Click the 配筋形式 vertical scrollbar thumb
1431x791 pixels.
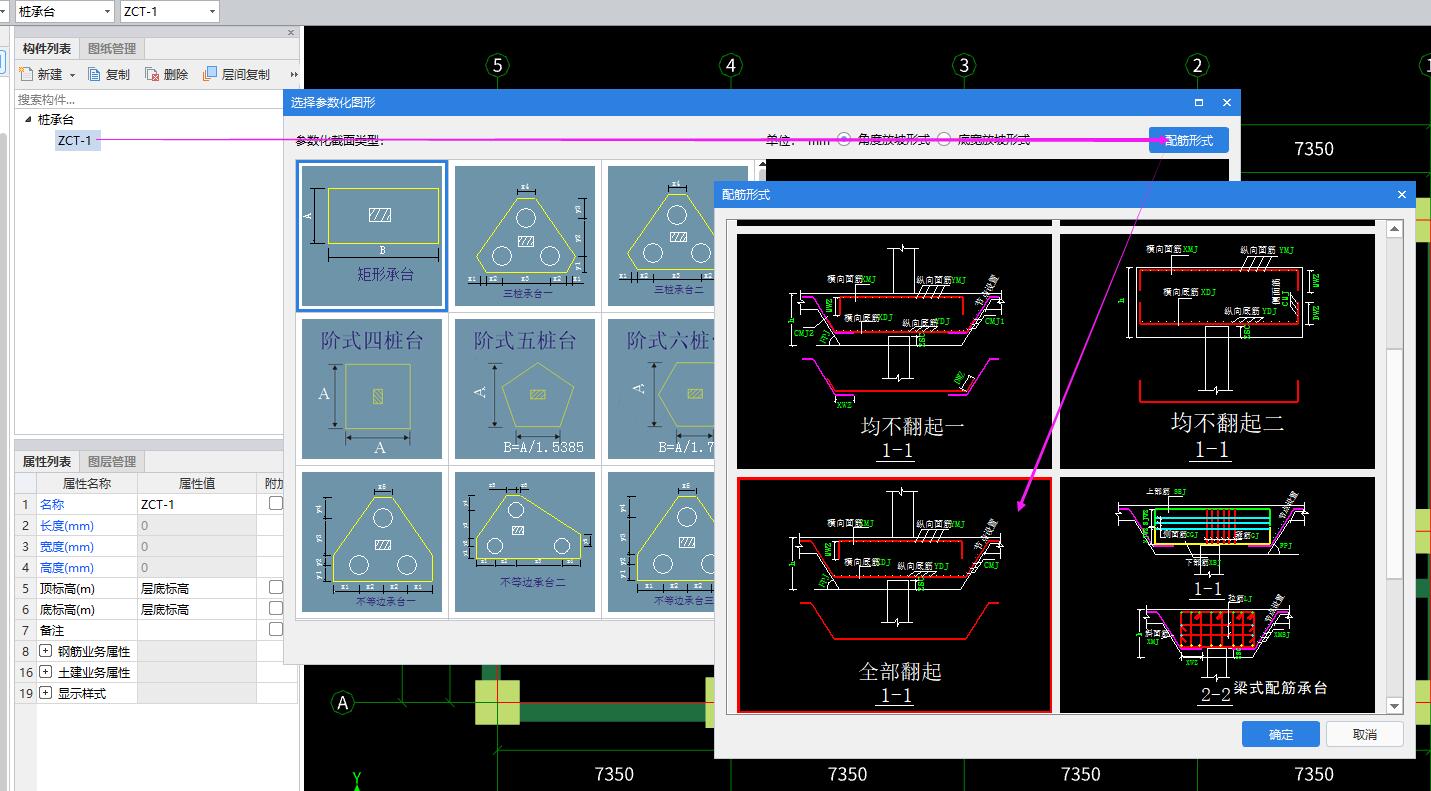coord(1395,462)
